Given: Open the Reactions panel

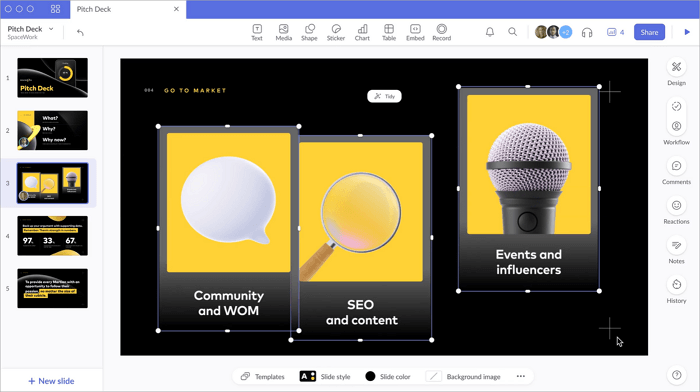Looking at the screenshot, I should pyautogui.click(x=676, y=211).
